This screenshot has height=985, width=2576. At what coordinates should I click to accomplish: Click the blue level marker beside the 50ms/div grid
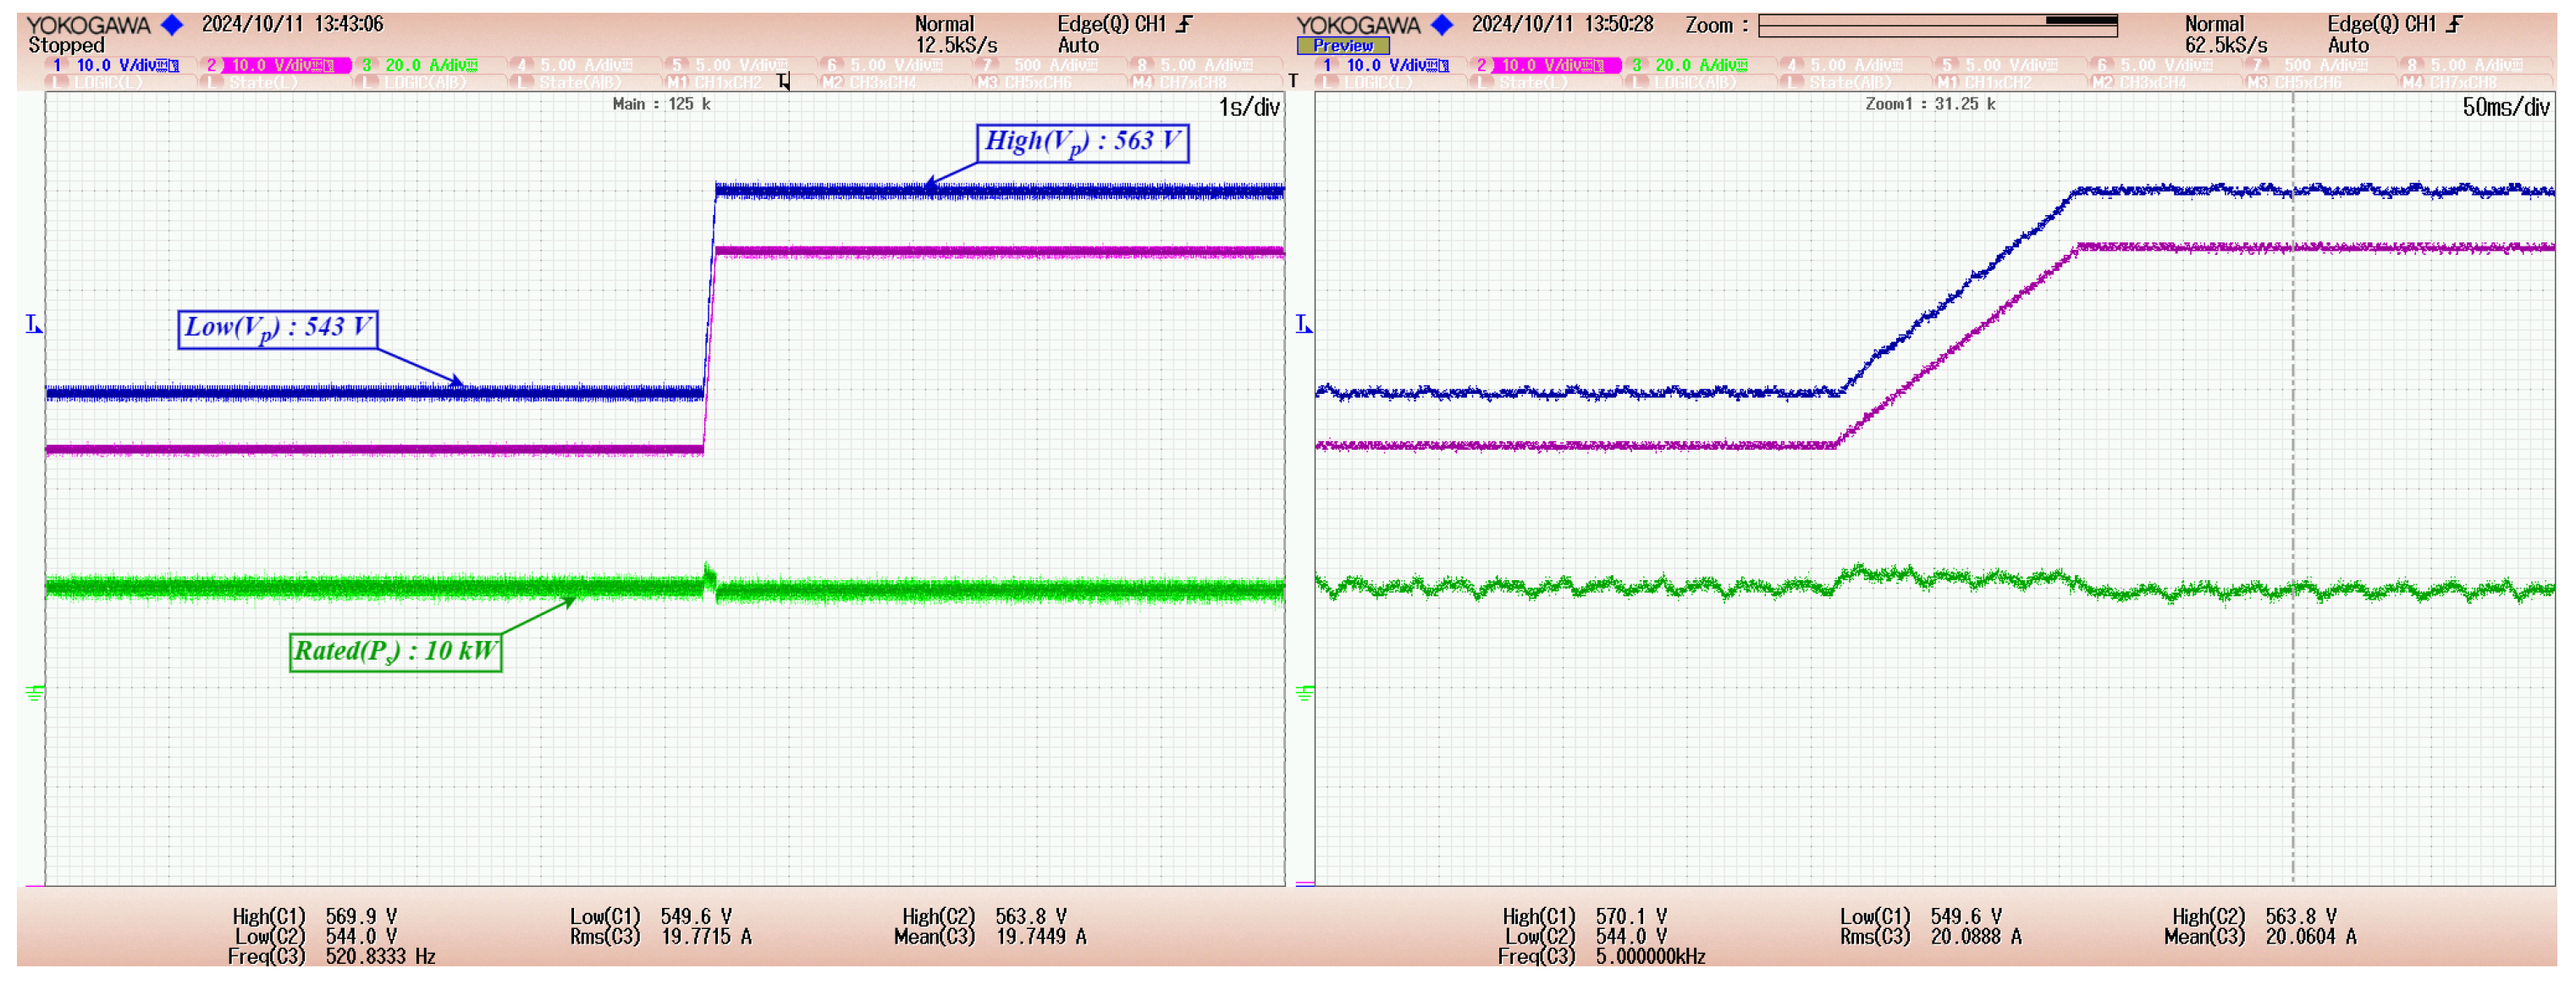[1303, 324]
